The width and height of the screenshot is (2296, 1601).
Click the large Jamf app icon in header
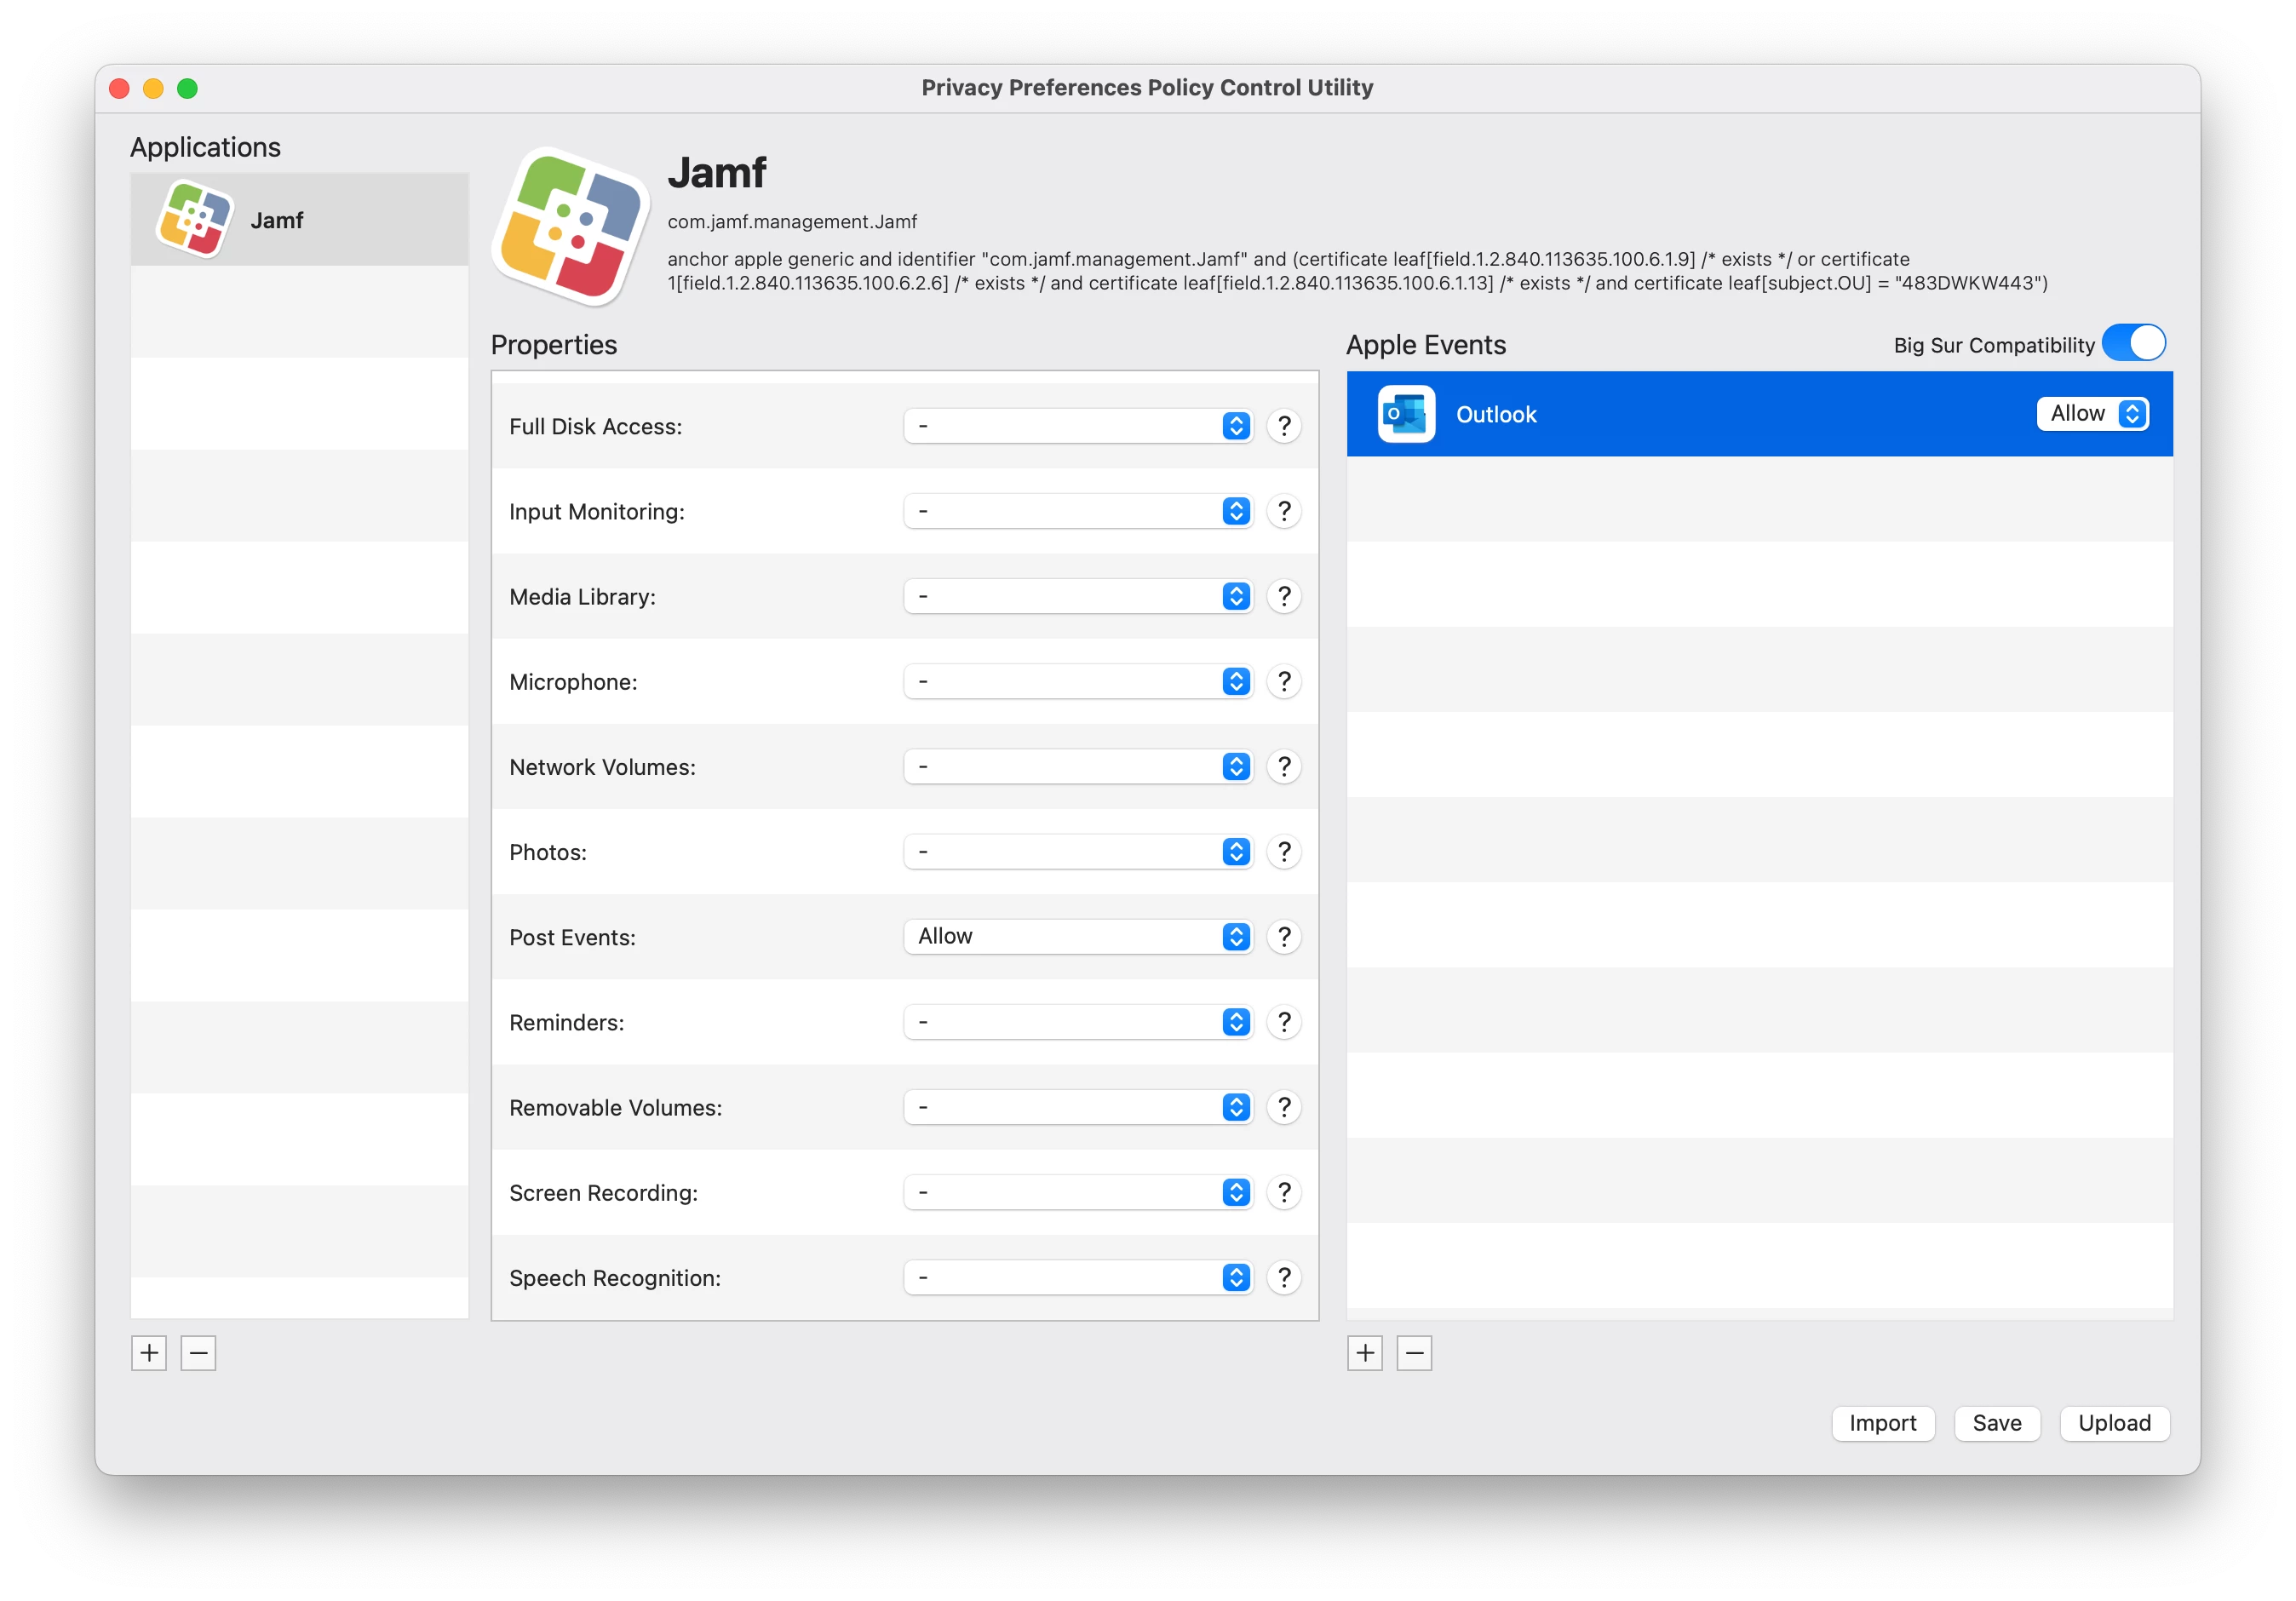coord(569,226)
